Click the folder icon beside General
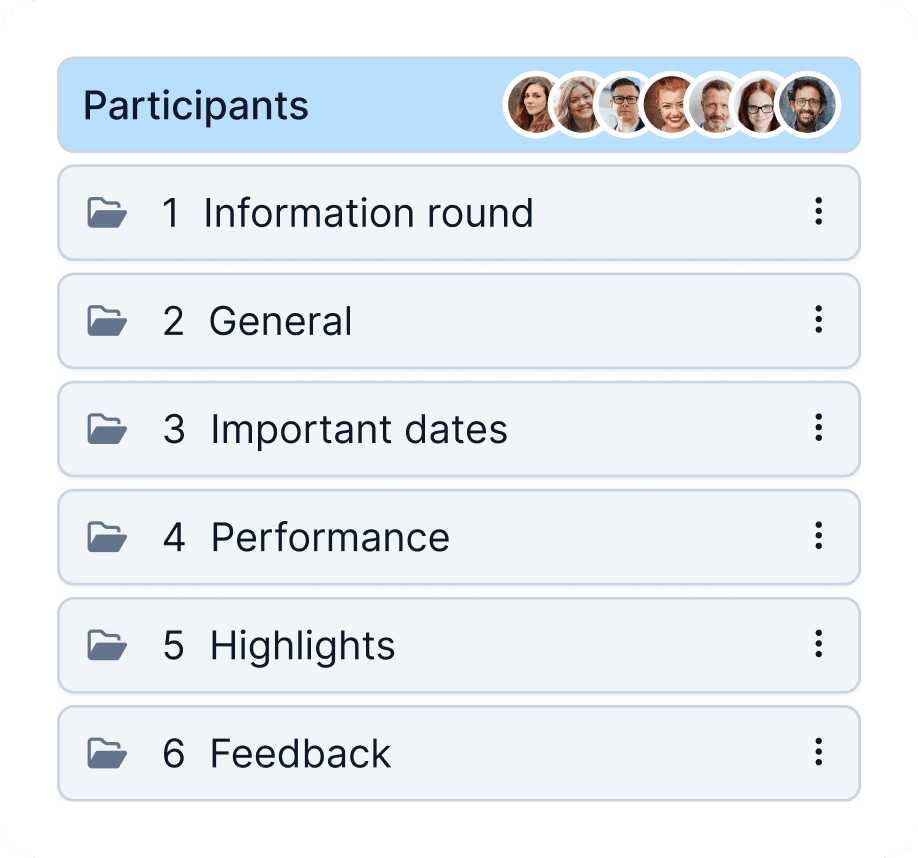Viewport: 918px width, 858px height. [x=107, y=321]
